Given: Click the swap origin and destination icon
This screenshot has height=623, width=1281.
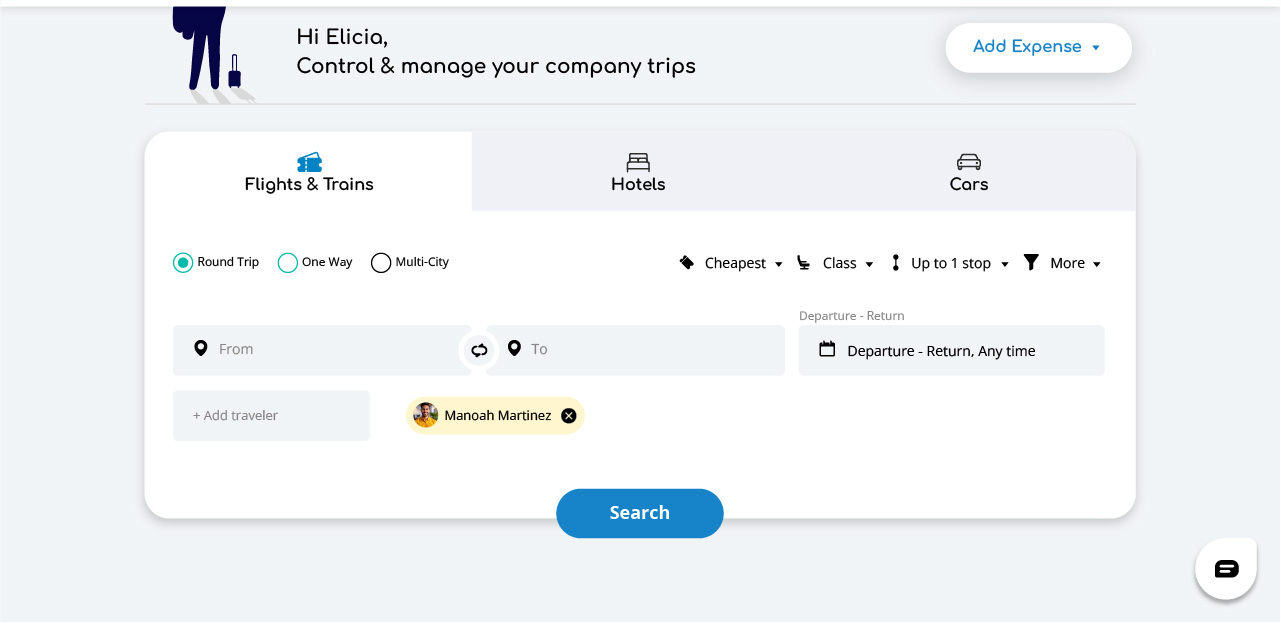Looking at the screenshot, I should [479, 350].
